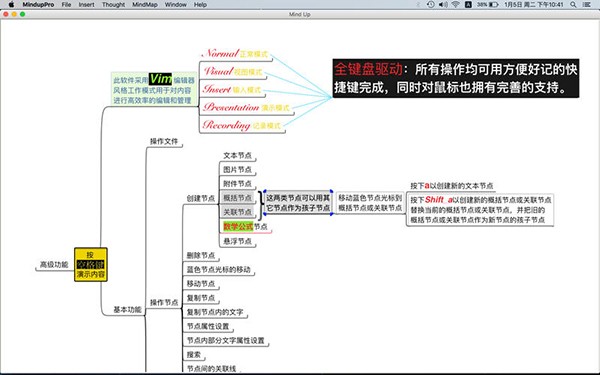Image resolution: width=600 pixels, height=375 pixels.
Task: Select the 移动蓝色节点光标到概括节点 node
Action: [370, 202]
